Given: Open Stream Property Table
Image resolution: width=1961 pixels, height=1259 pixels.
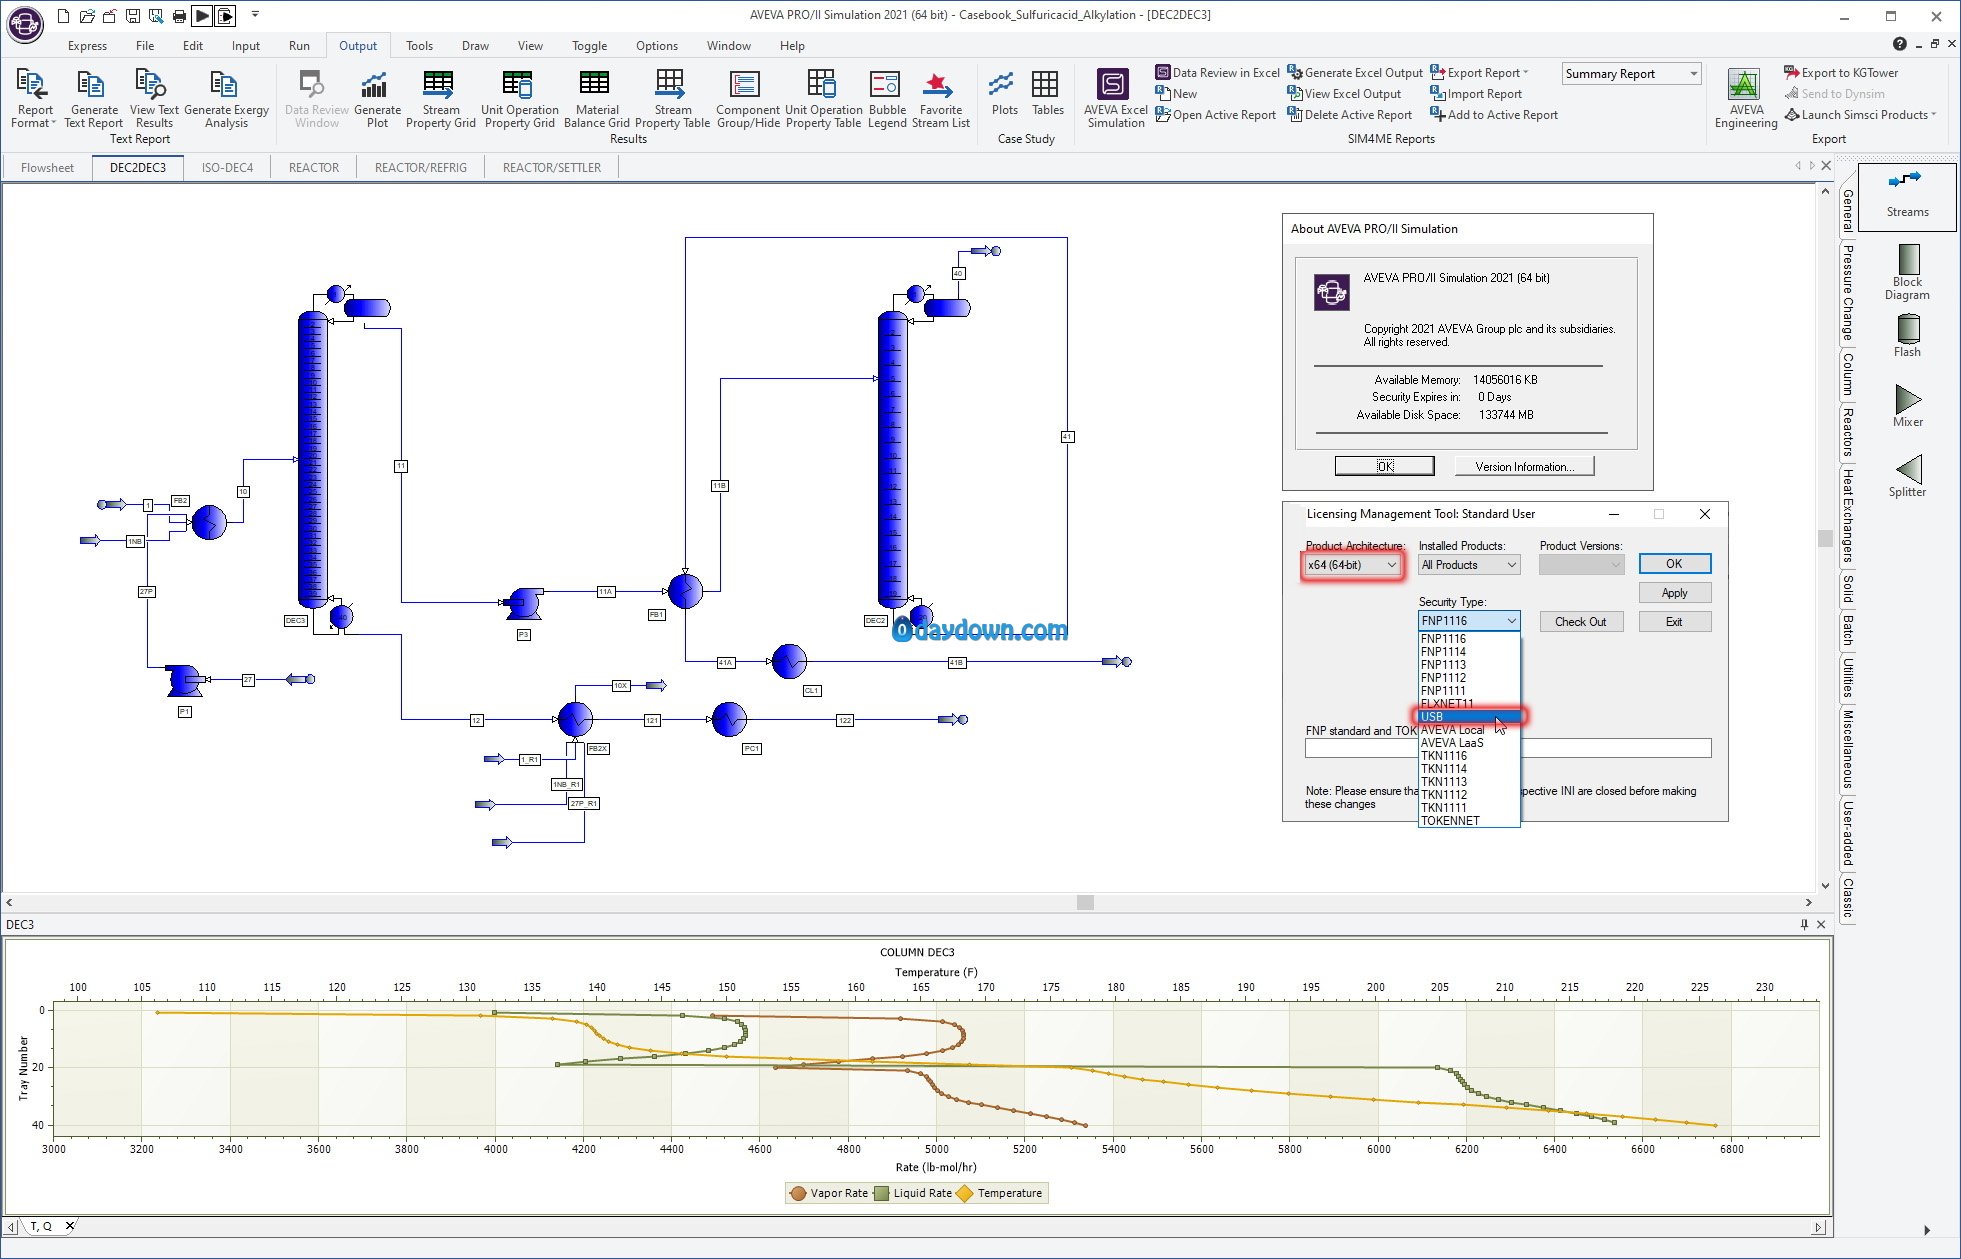Looking at the screenshot, I should pyautogui.click(x=672, y=99).
